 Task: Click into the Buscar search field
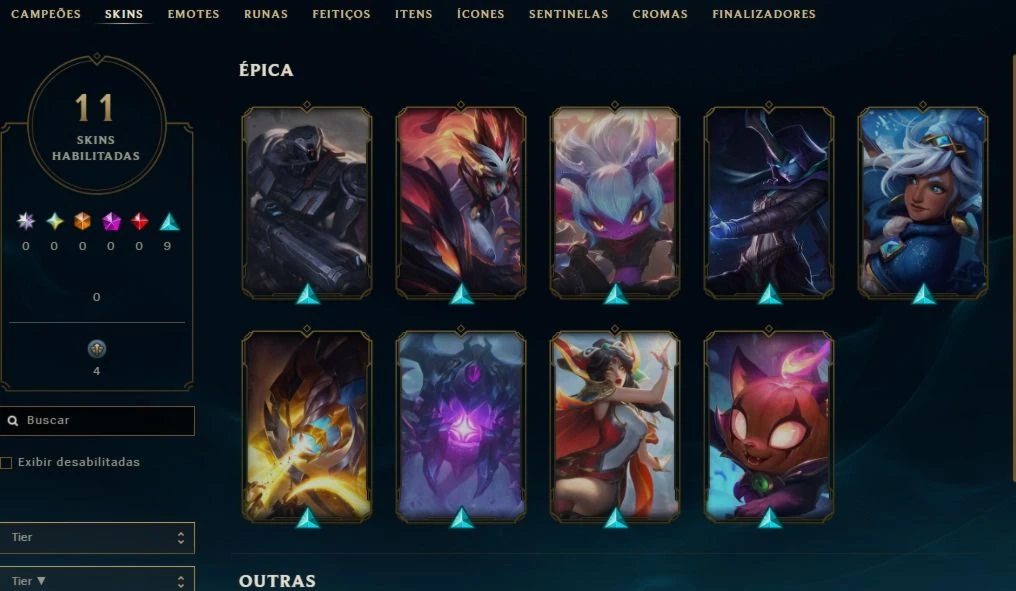click(x=97, y=421)
